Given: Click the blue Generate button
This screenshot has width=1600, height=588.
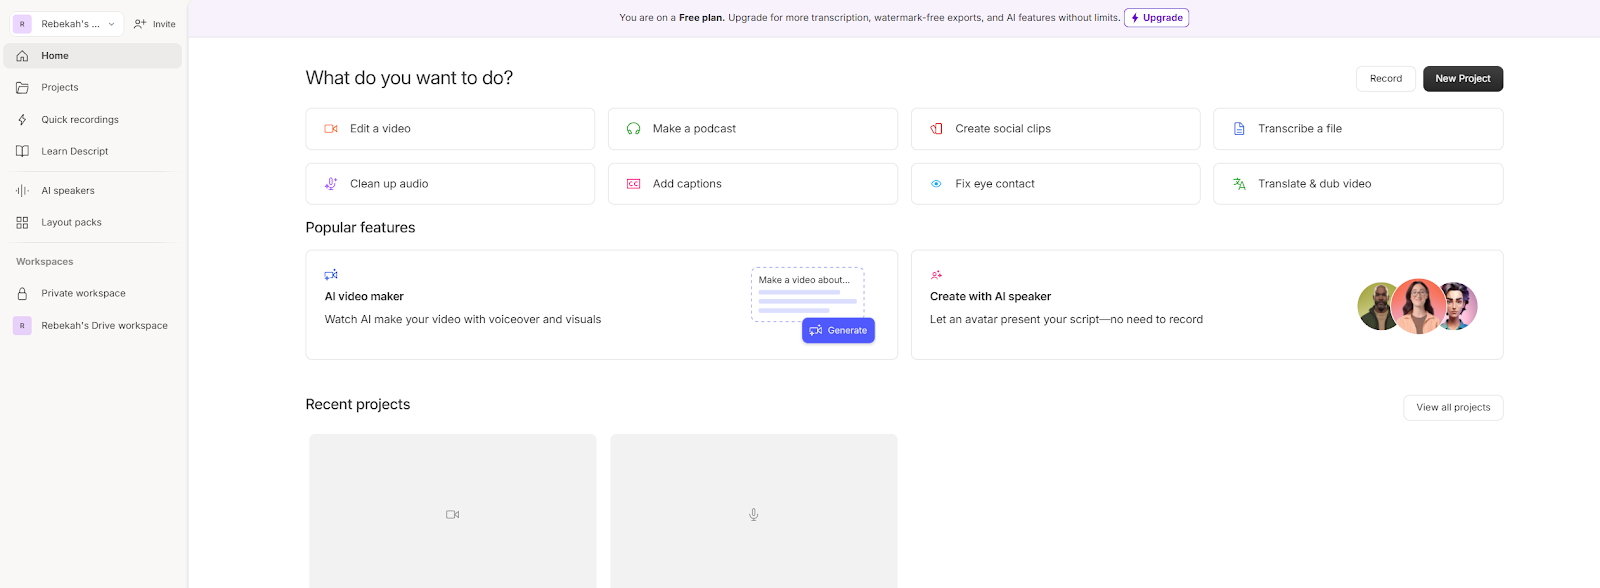Looking at the screenshot, I should coord(838,331).
